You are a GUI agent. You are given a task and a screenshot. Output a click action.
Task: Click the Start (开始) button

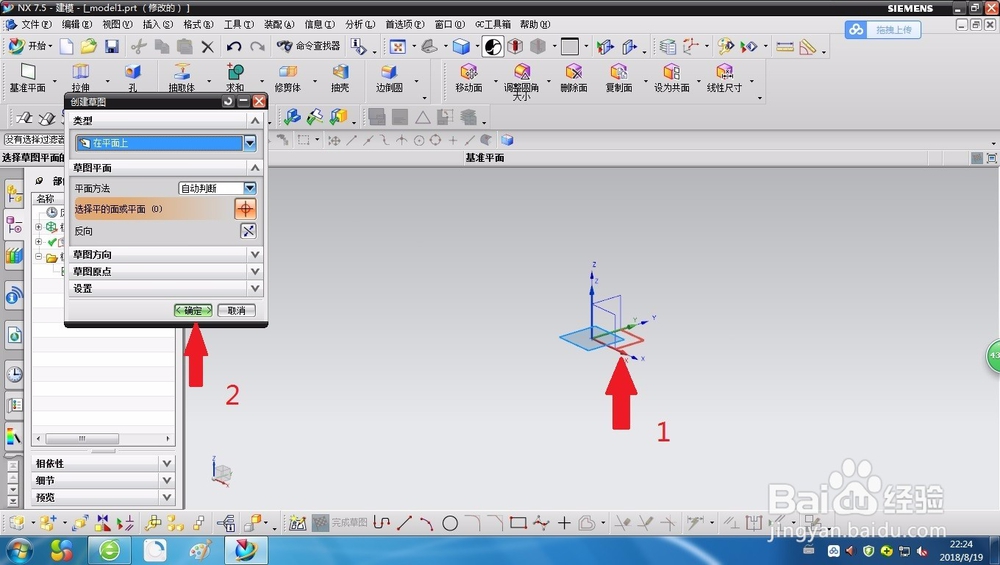coord(29,46)
